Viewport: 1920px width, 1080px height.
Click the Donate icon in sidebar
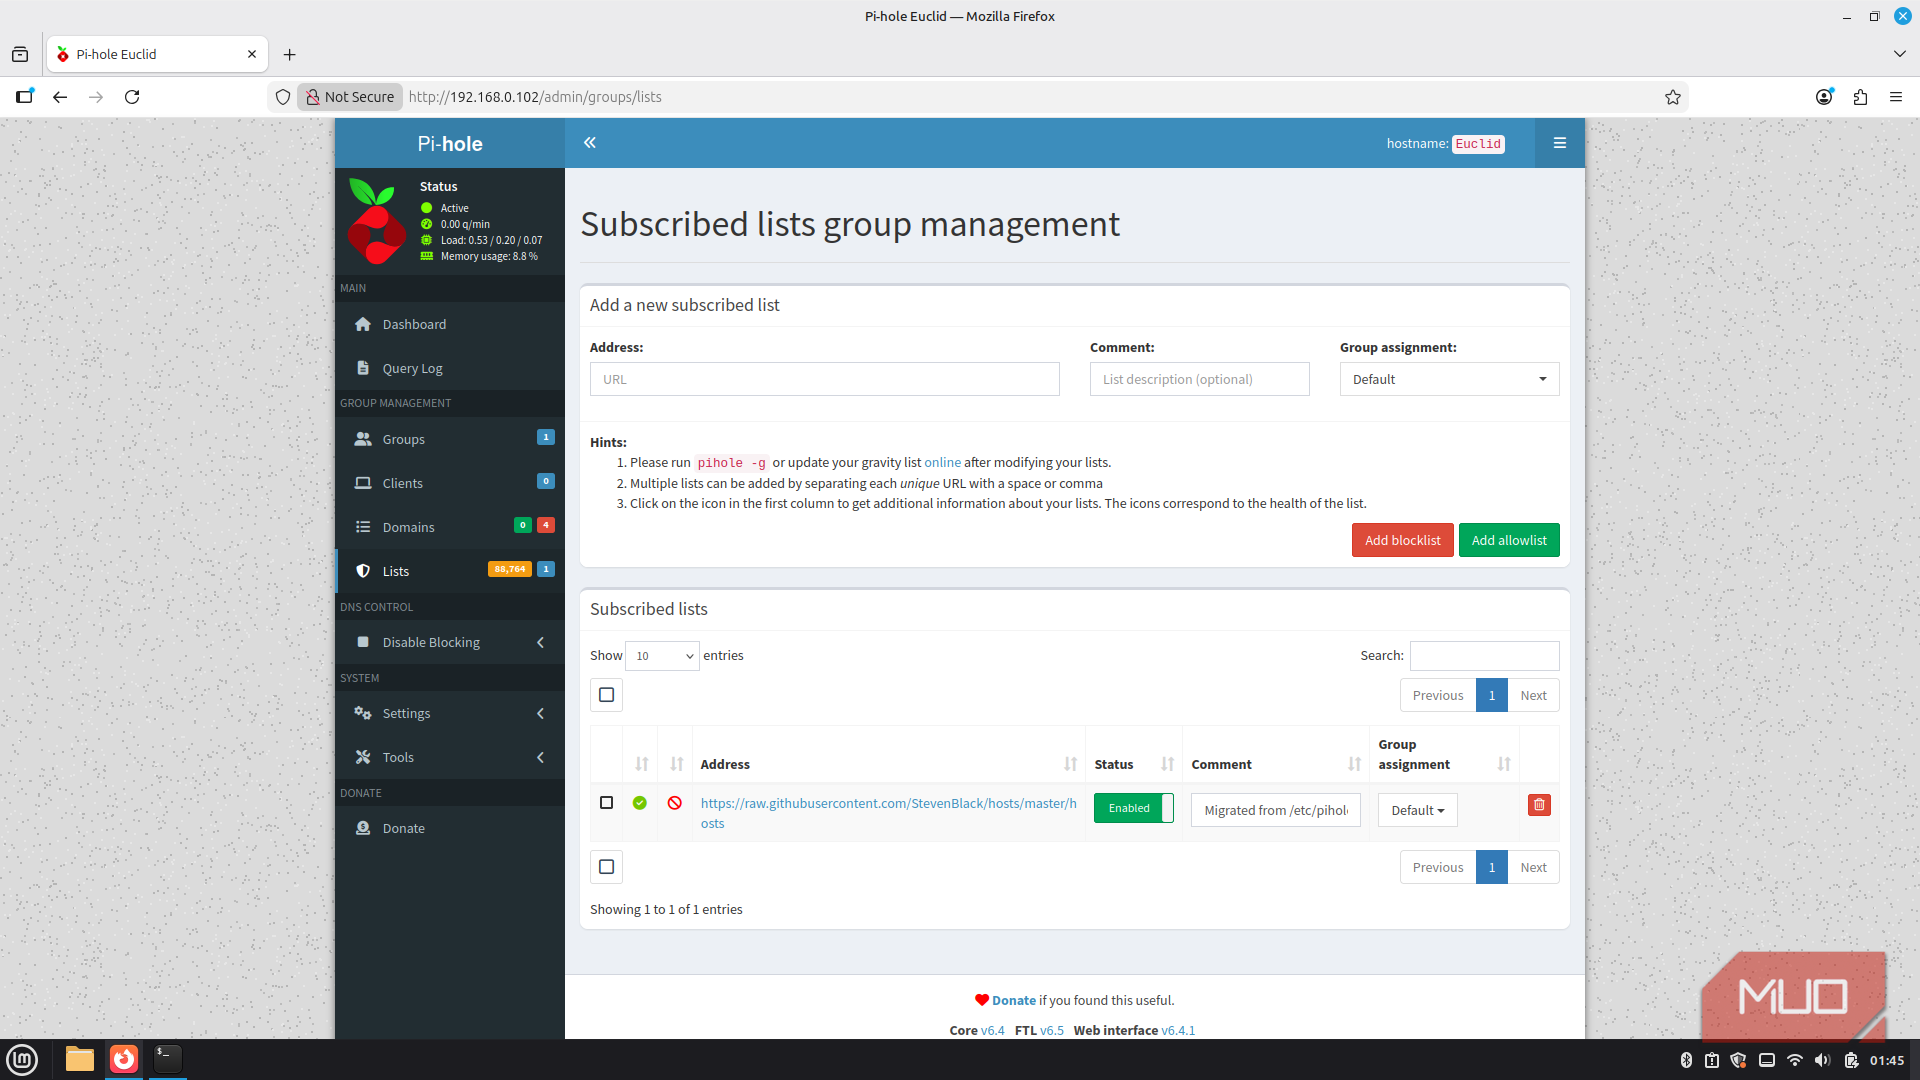click(363, 828)
